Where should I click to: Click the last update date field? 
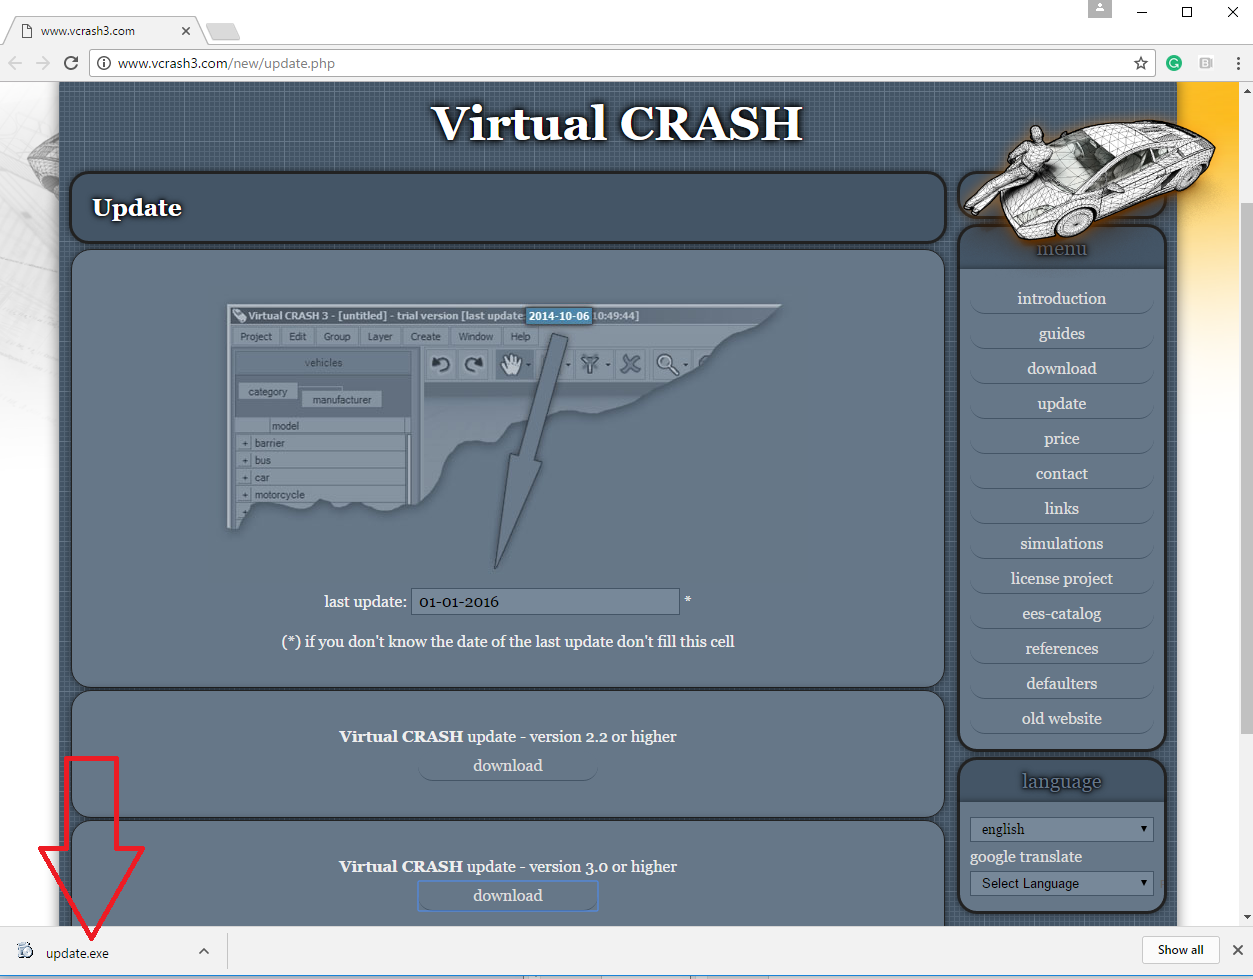pyautogui.click(x=545, y=601)
